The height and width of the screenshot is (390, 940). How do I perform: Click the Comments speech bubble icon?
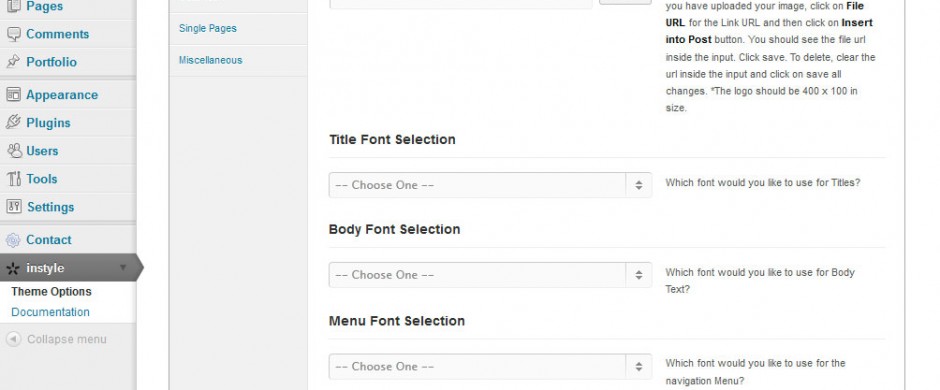(x=13, y=34)
